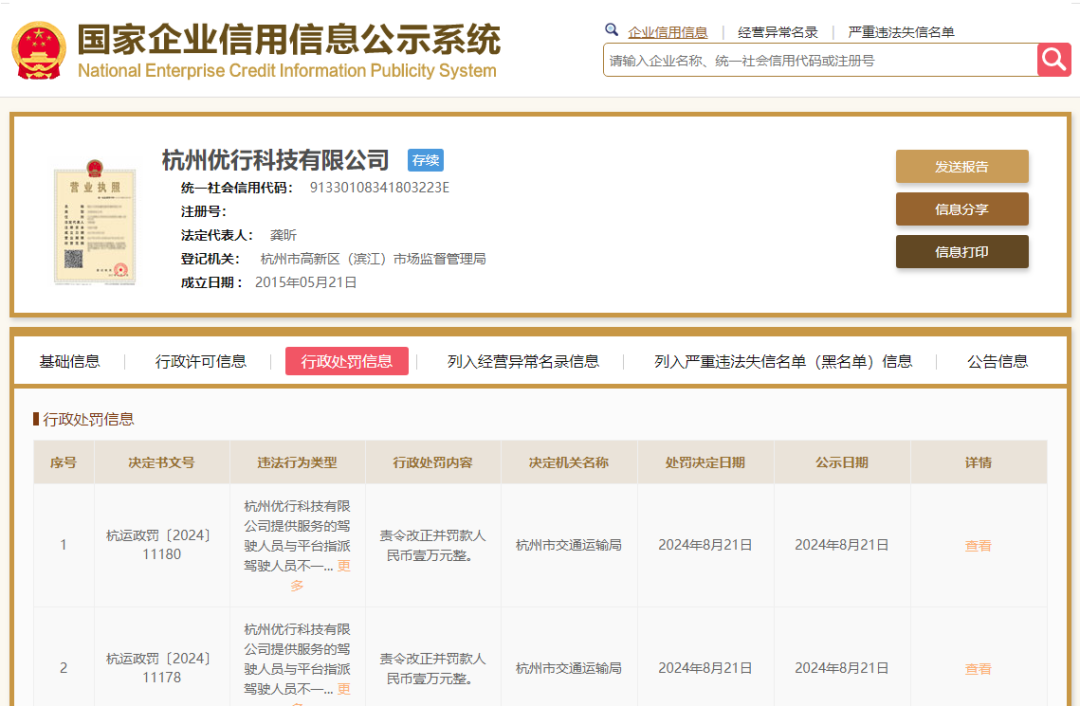Switch to 公告信息 tab

[997, 362]
